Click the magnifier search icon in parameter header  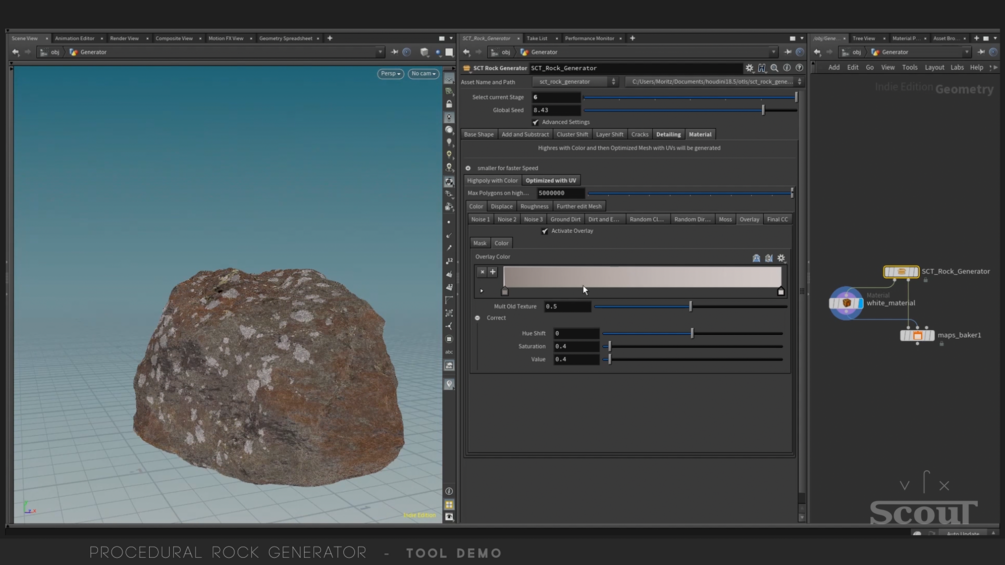pyautogui.click(x=774, y=68)
